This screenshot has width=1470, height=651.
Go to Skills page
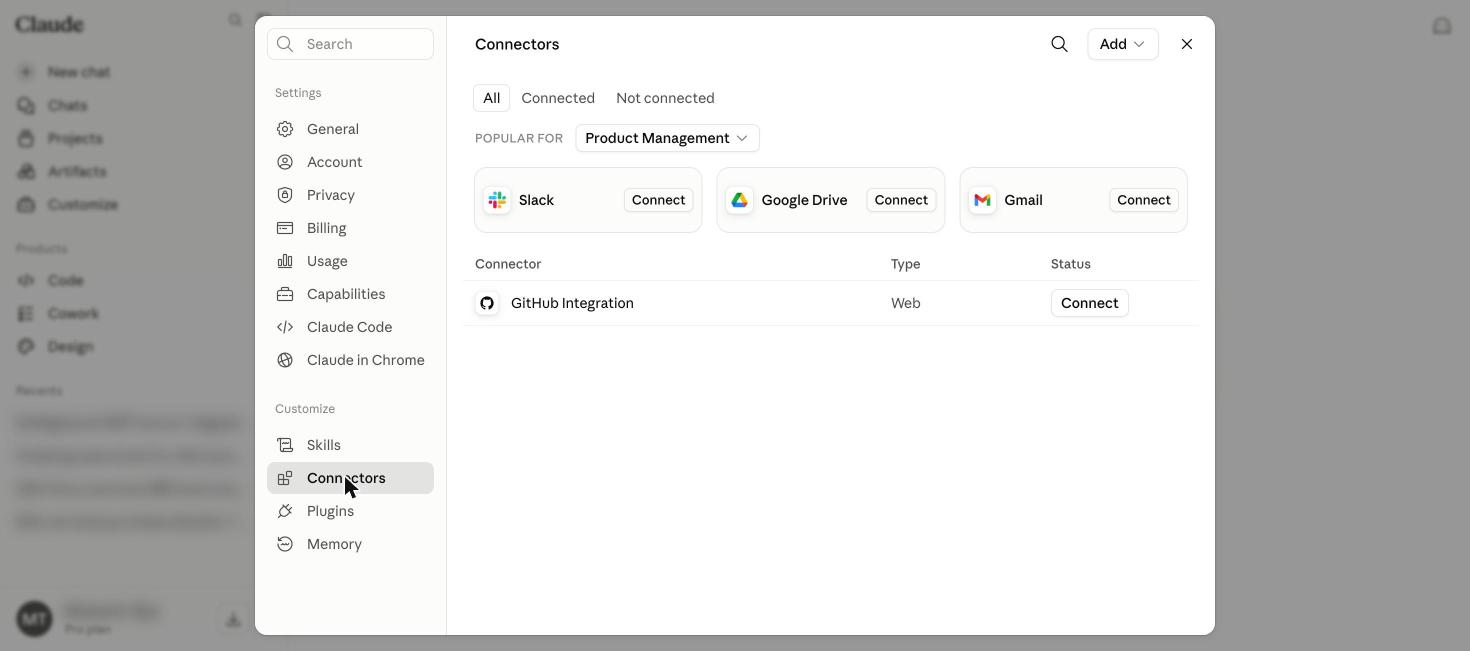pos(350,445)
